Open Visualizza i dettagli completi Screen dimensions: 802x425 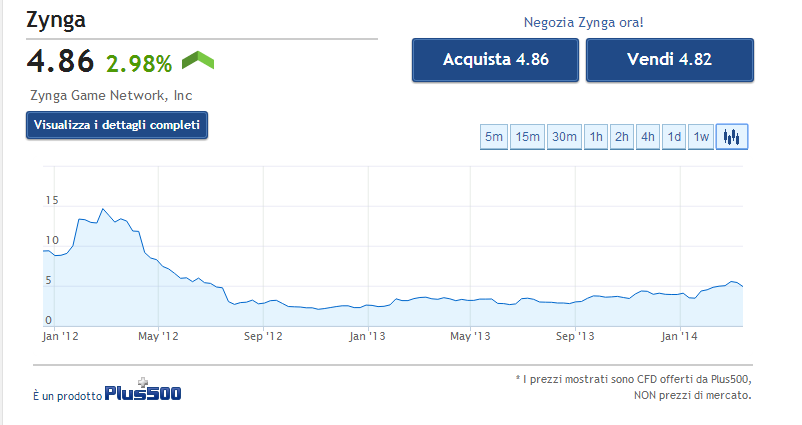pyautogui.click(x=117, y=126)
